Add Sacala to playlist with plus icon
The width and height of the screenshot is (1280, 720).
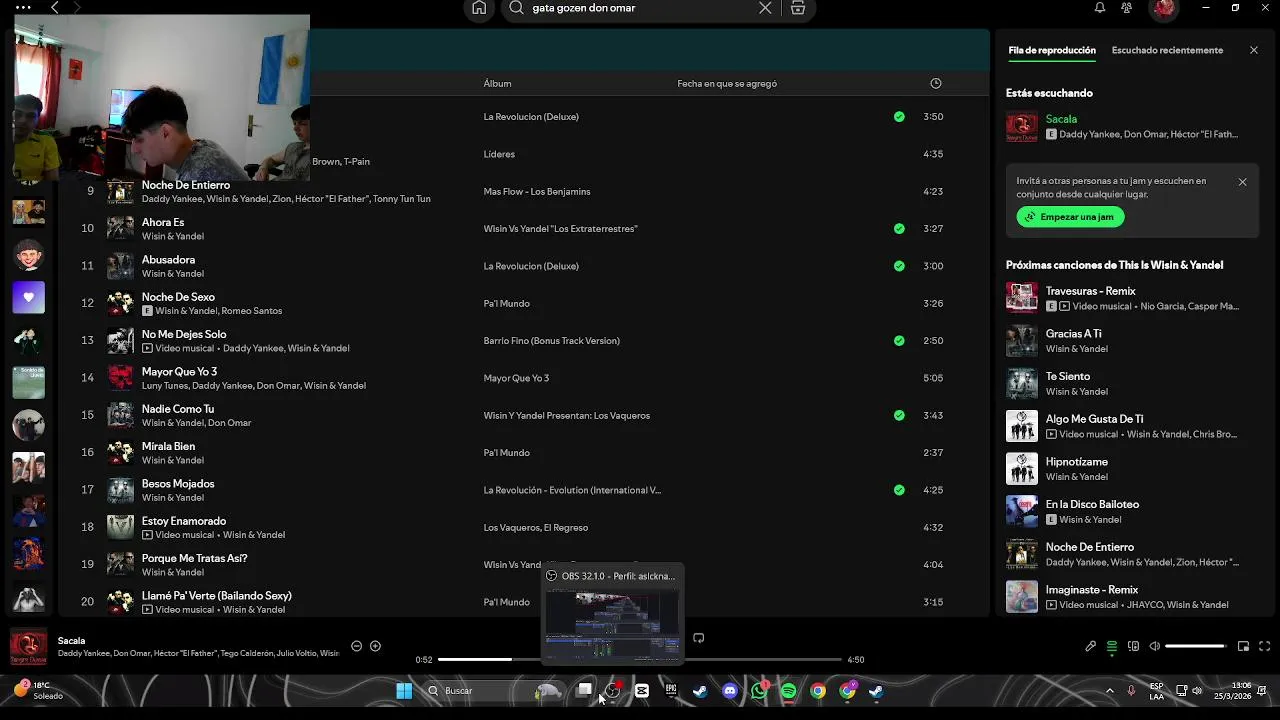click(375, 646)
